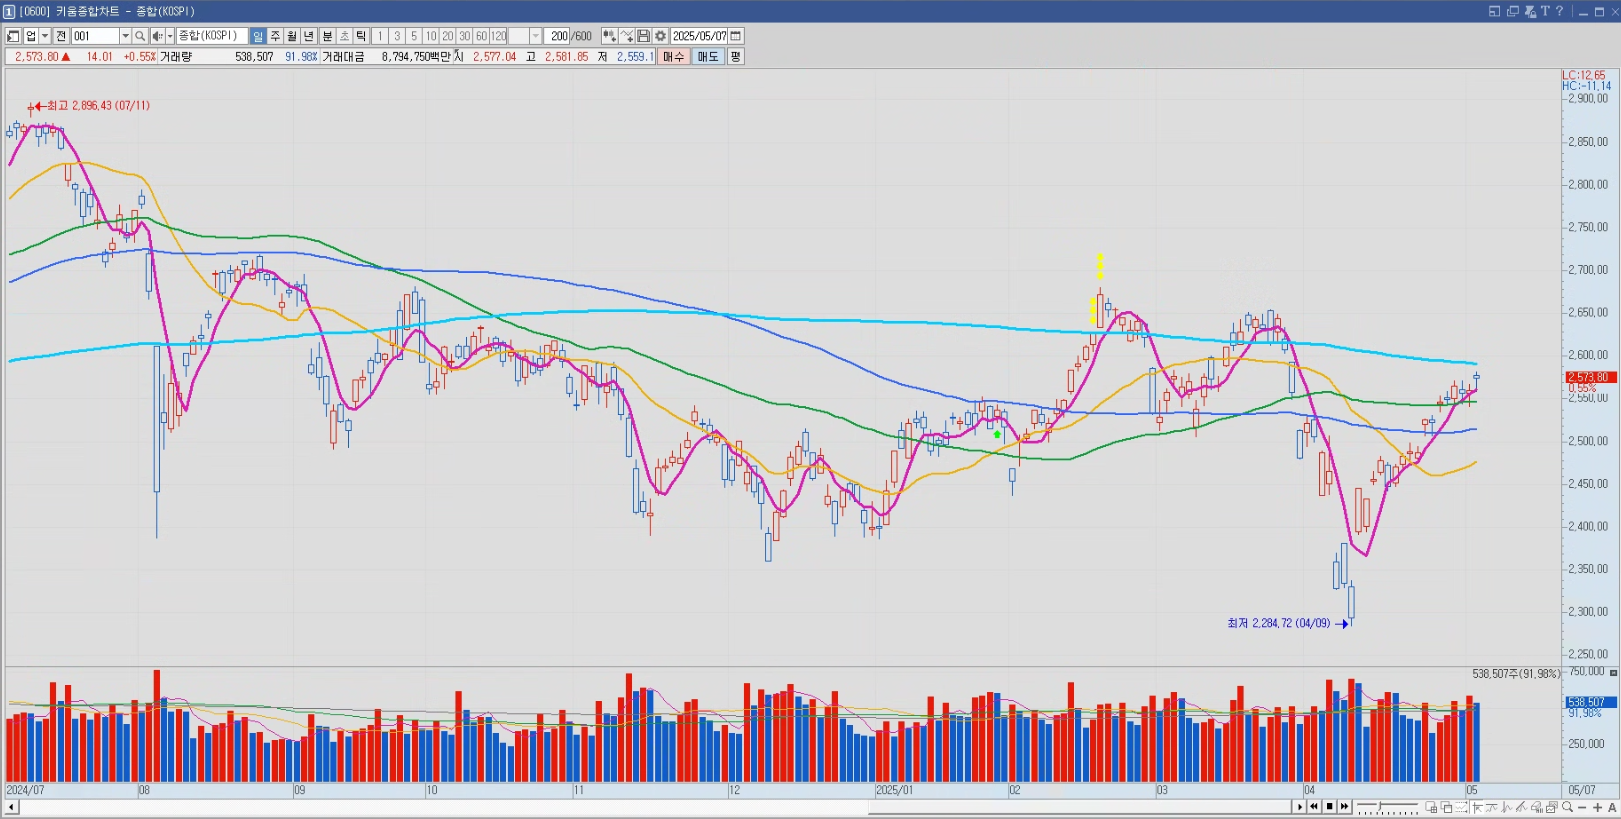Screen dimensions: 1621x819
Task: Select the 10 interval button
Action: (431, 36)
